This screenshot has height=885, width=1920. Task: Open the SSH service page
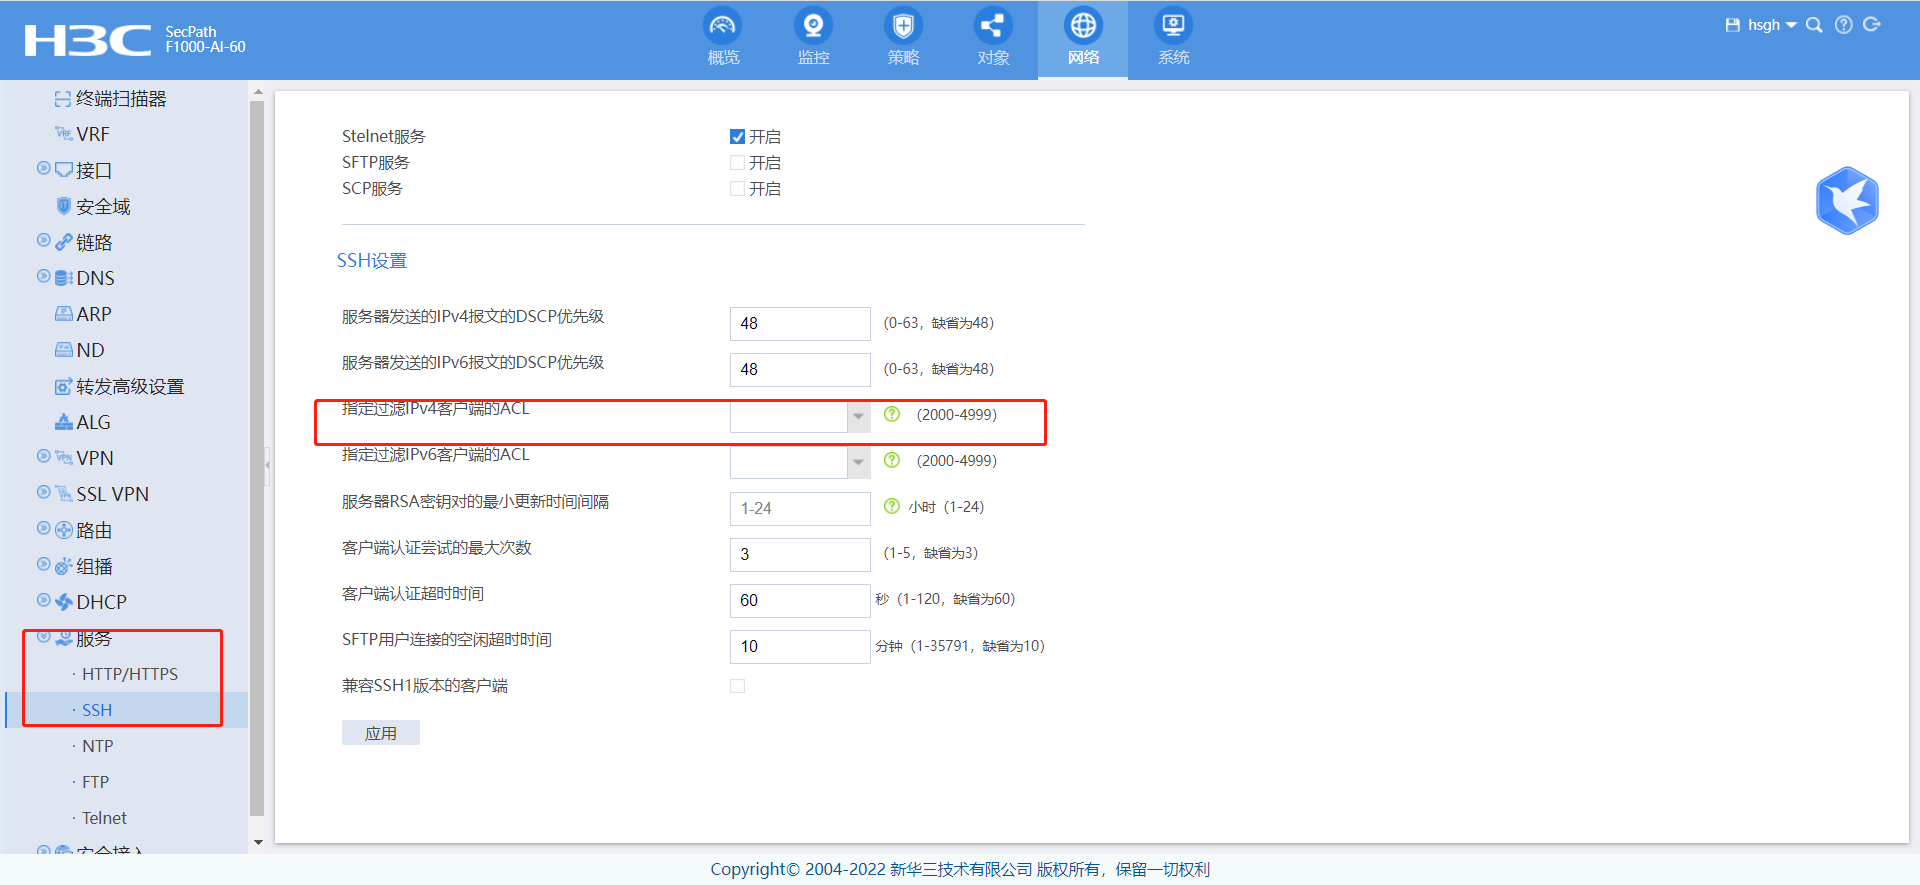point(97,711)
